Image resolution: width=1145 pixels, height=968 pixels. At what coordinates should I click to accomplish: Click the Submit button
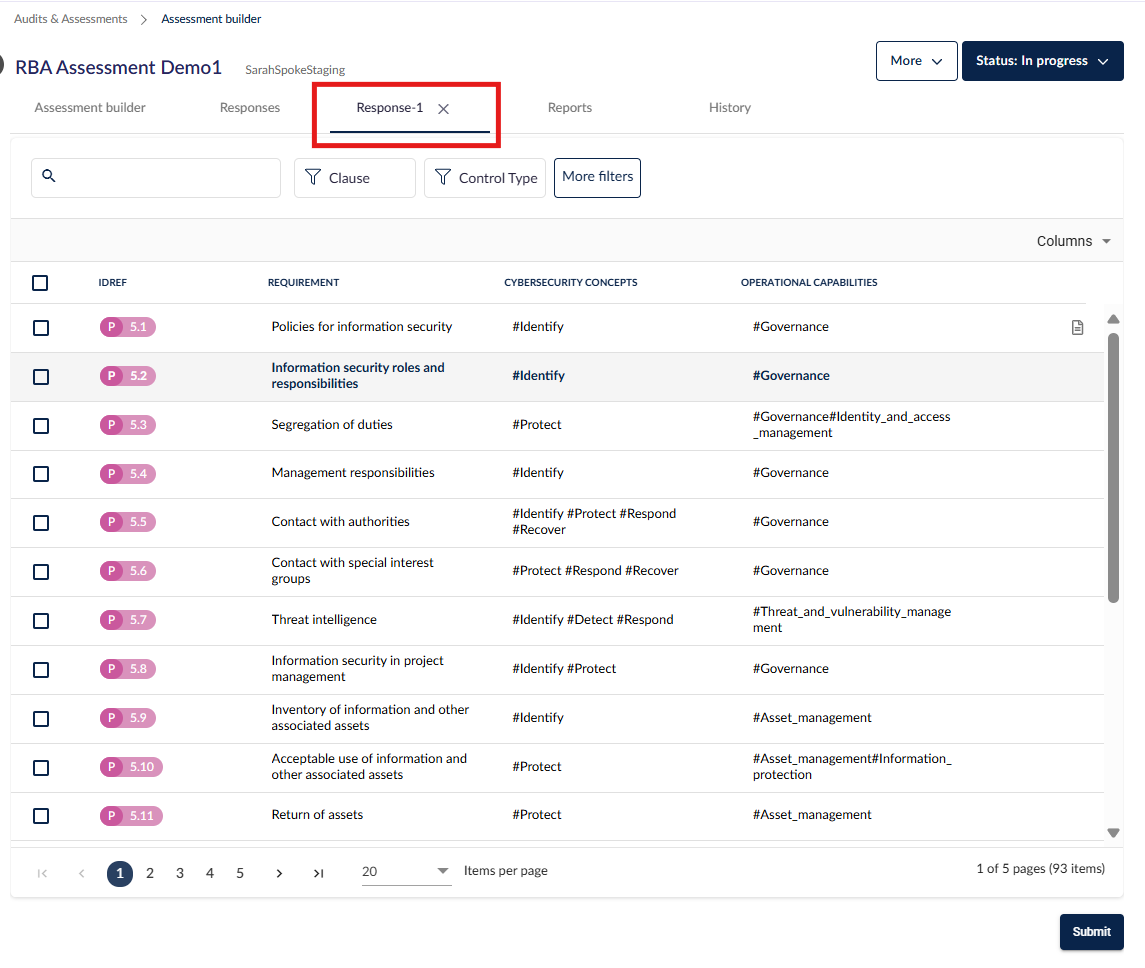pyautogui.click(x=1091, y=931)
